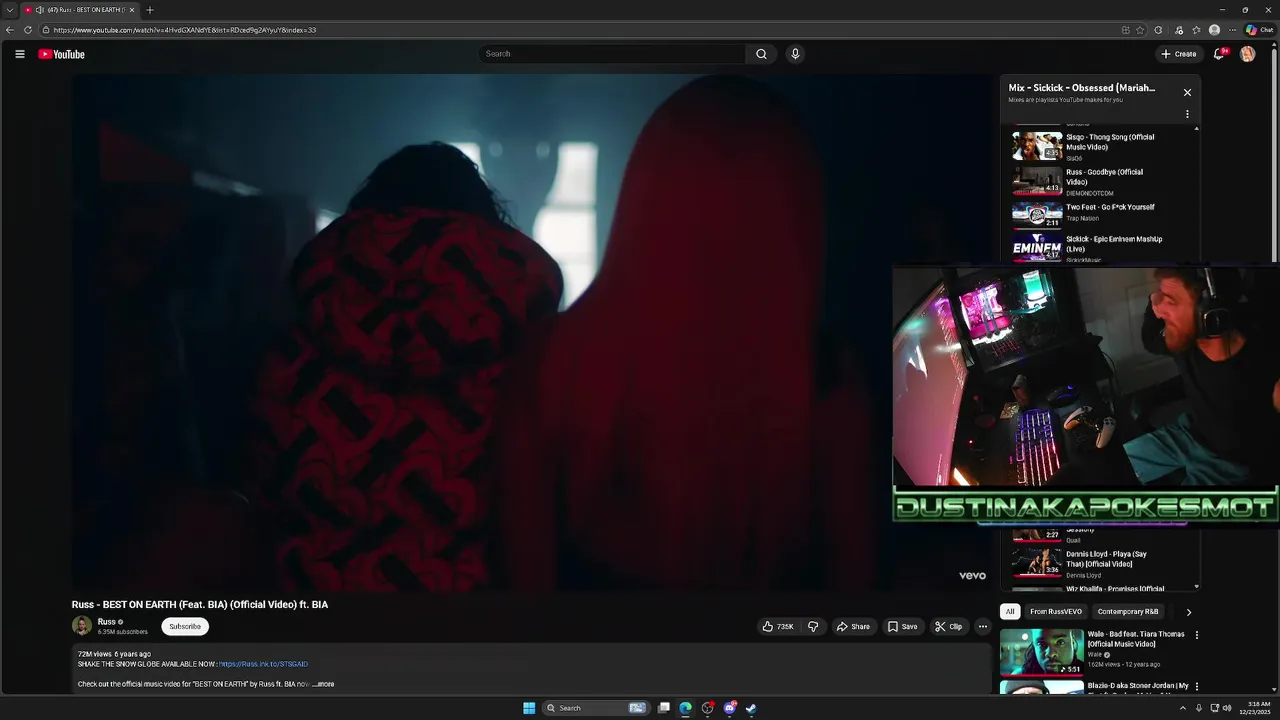Open YouTube notifications bell
Image resolution: width=1280 pixels, height=720 pixels.
pos(1219,54)
